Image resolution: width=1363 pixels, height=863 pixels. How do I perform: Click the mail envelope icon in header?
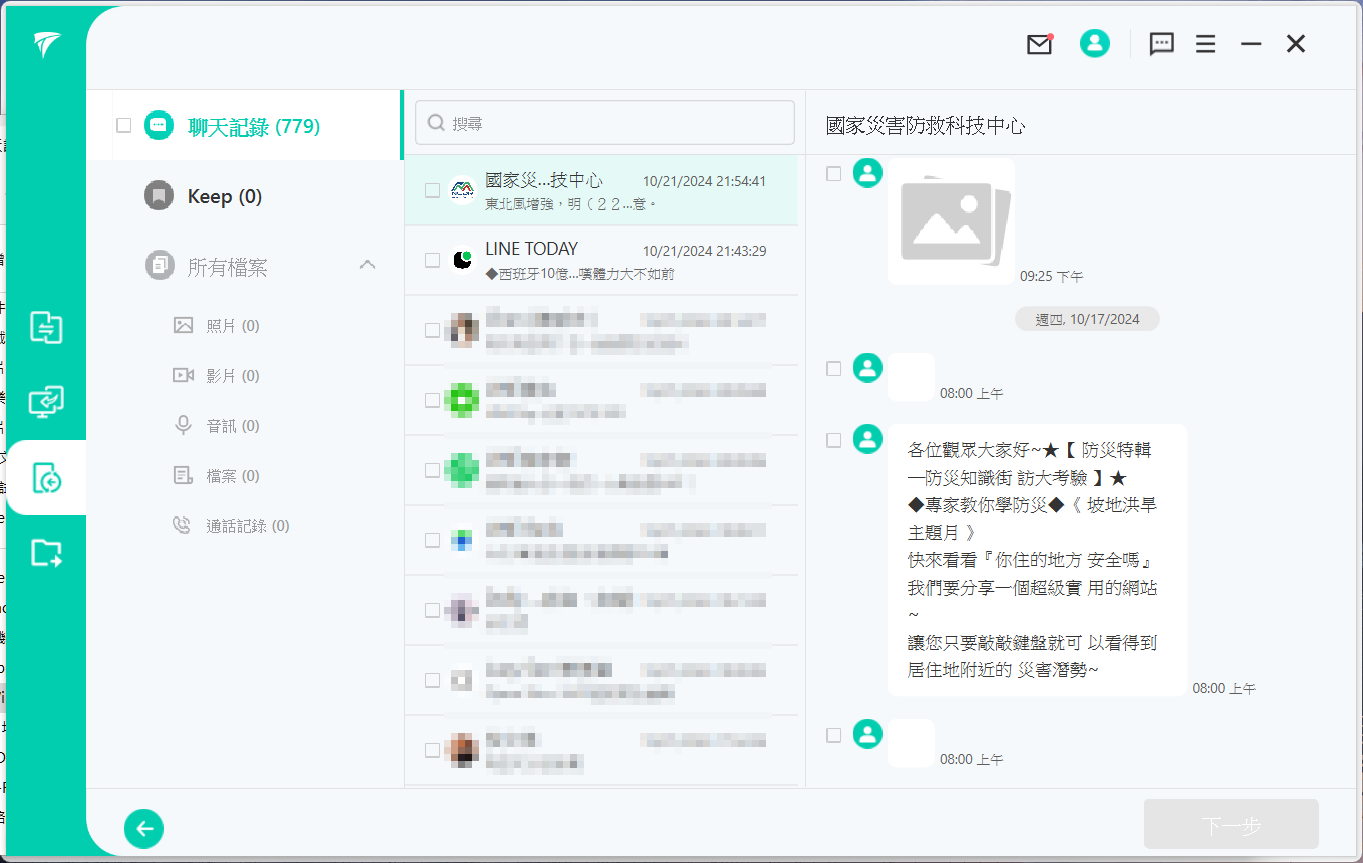(1039, 44)
